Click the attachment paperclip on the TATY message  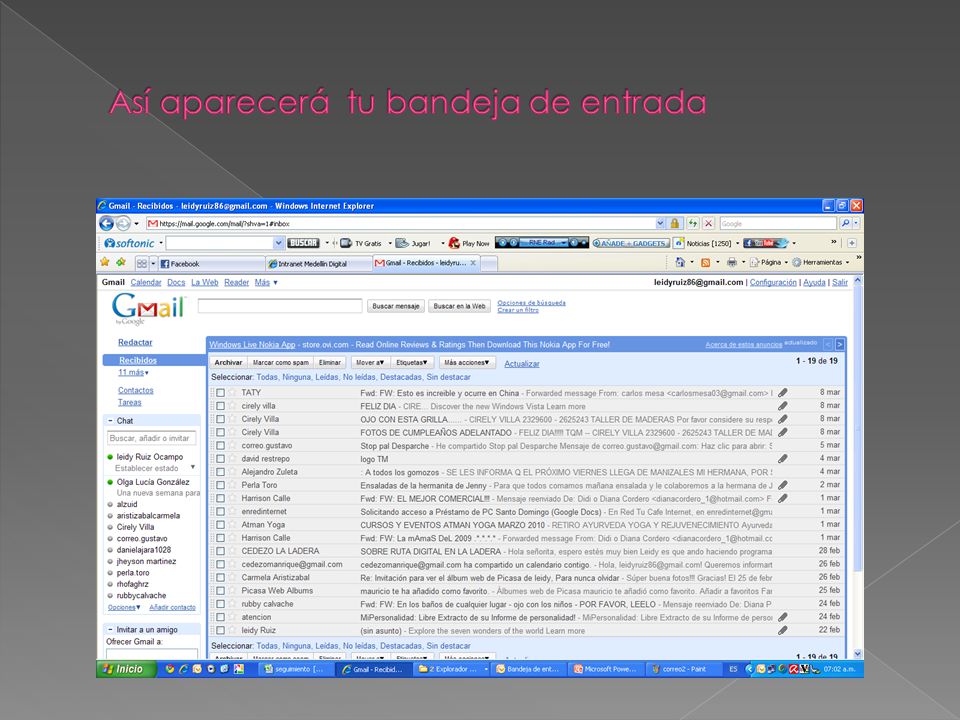[782, 392]
